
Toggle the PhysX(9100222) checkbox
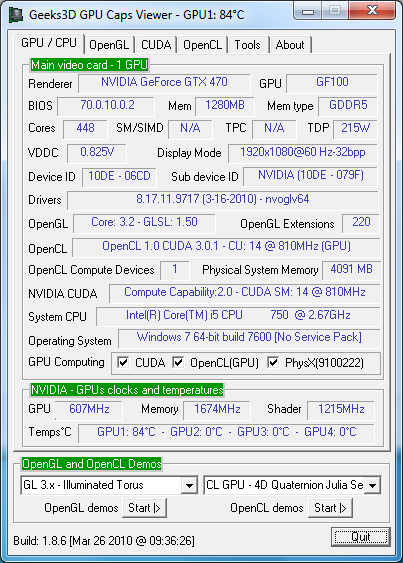[273, 362]
